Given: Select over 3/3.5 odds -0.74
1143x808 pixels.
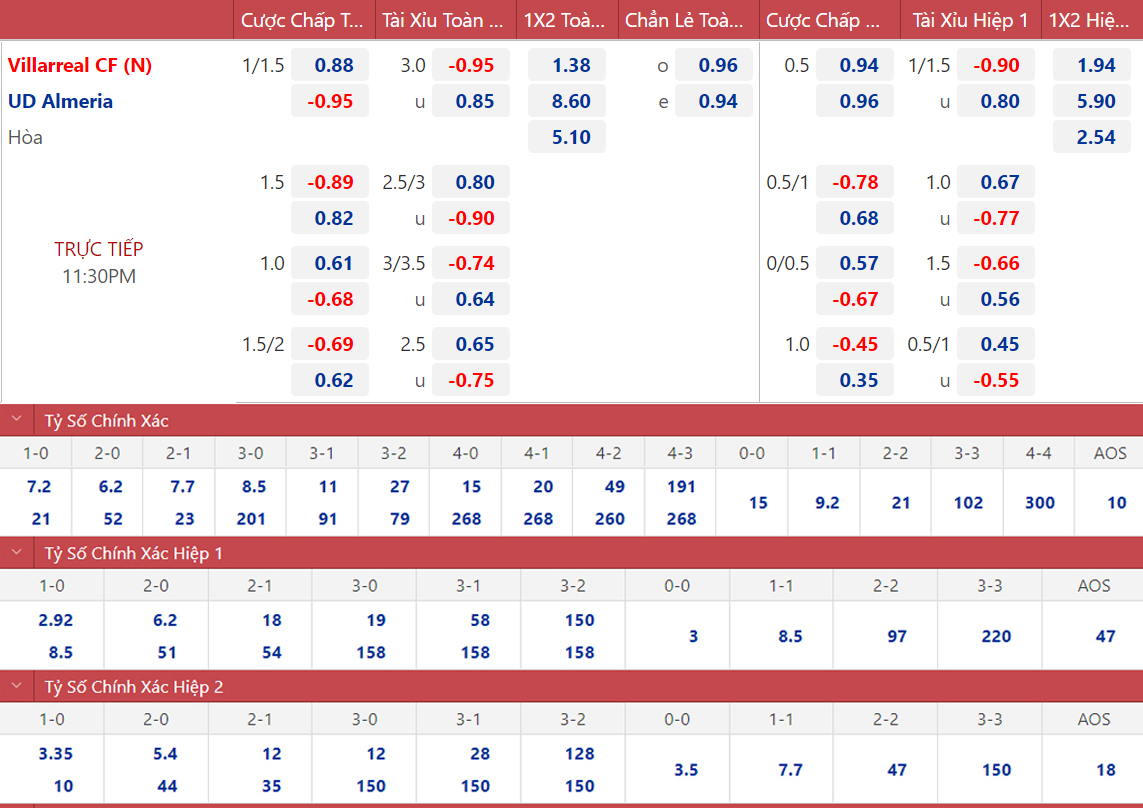Looking at the screenshot, I should (x=471, y=263).
